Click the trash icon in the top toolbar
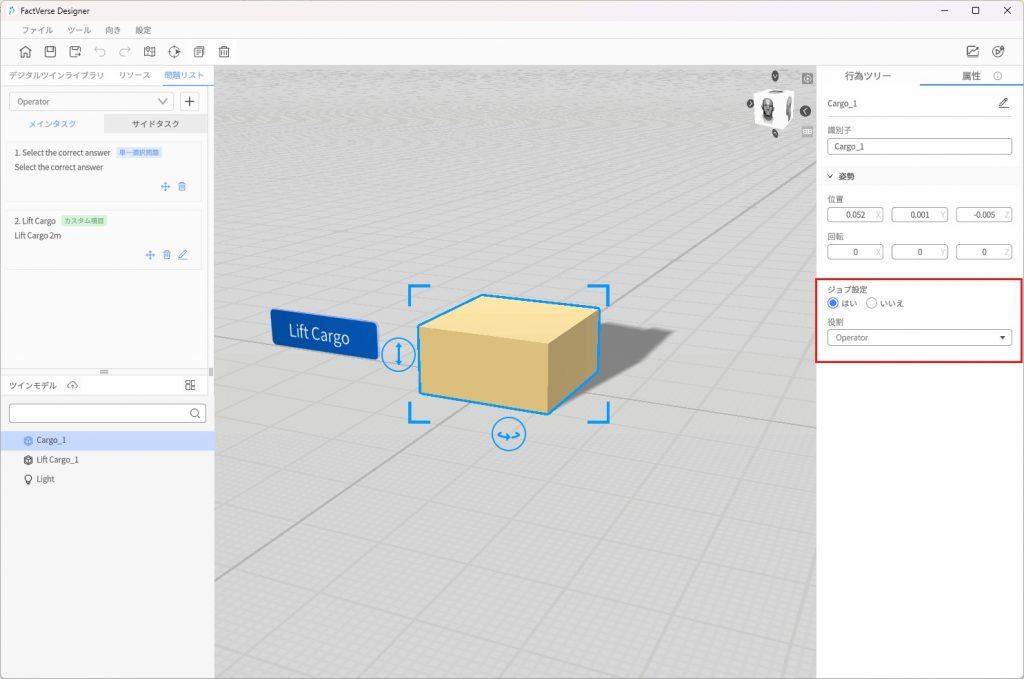 click(x=224, y=52)
